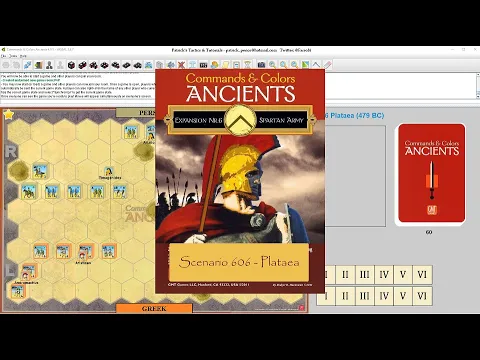480x360 pixels.
Task: Click the PERSIAN side label banner
Action: [136, 113]
